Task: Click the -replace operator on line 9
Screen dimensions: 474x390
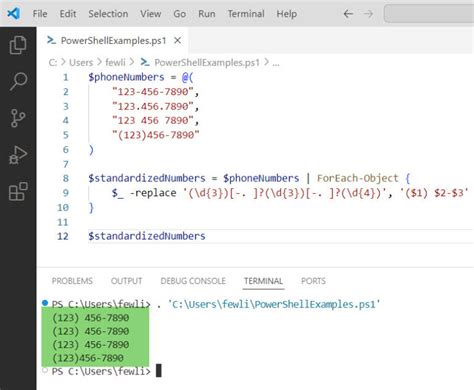Action: point(153,193)
